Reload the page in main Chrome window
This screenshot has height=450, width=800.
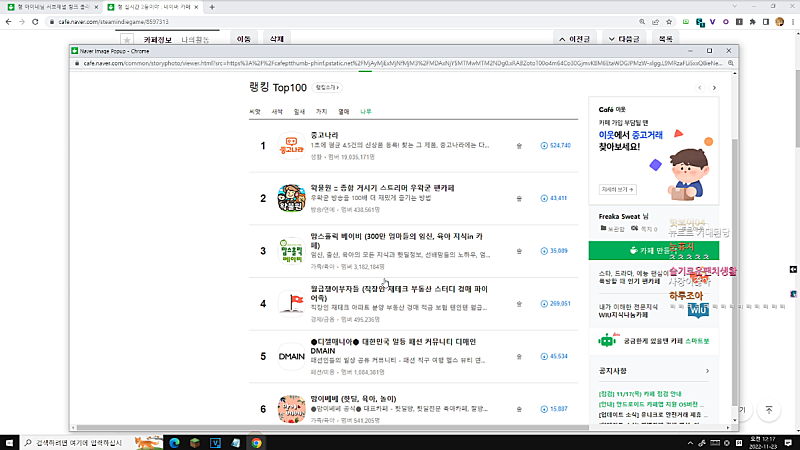pyautogui.click(x=35, y=22)
